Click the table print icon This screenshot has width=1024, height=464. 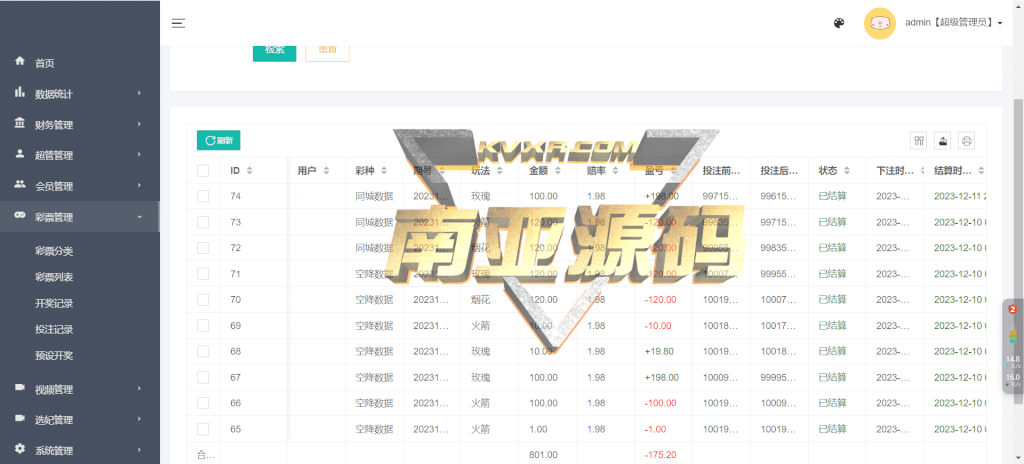click(967, 141)
